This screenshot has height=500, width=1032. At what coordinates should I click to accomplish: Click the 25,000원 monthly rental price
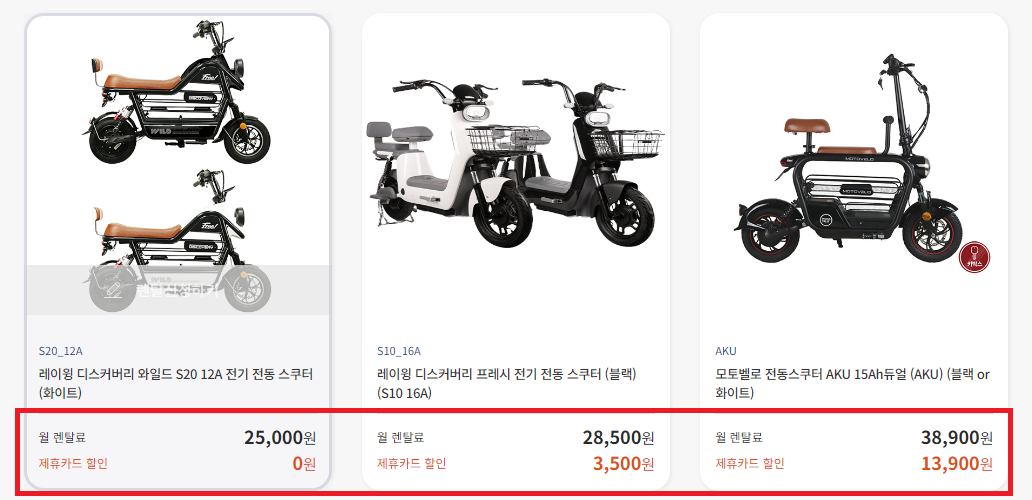[280, 438]
